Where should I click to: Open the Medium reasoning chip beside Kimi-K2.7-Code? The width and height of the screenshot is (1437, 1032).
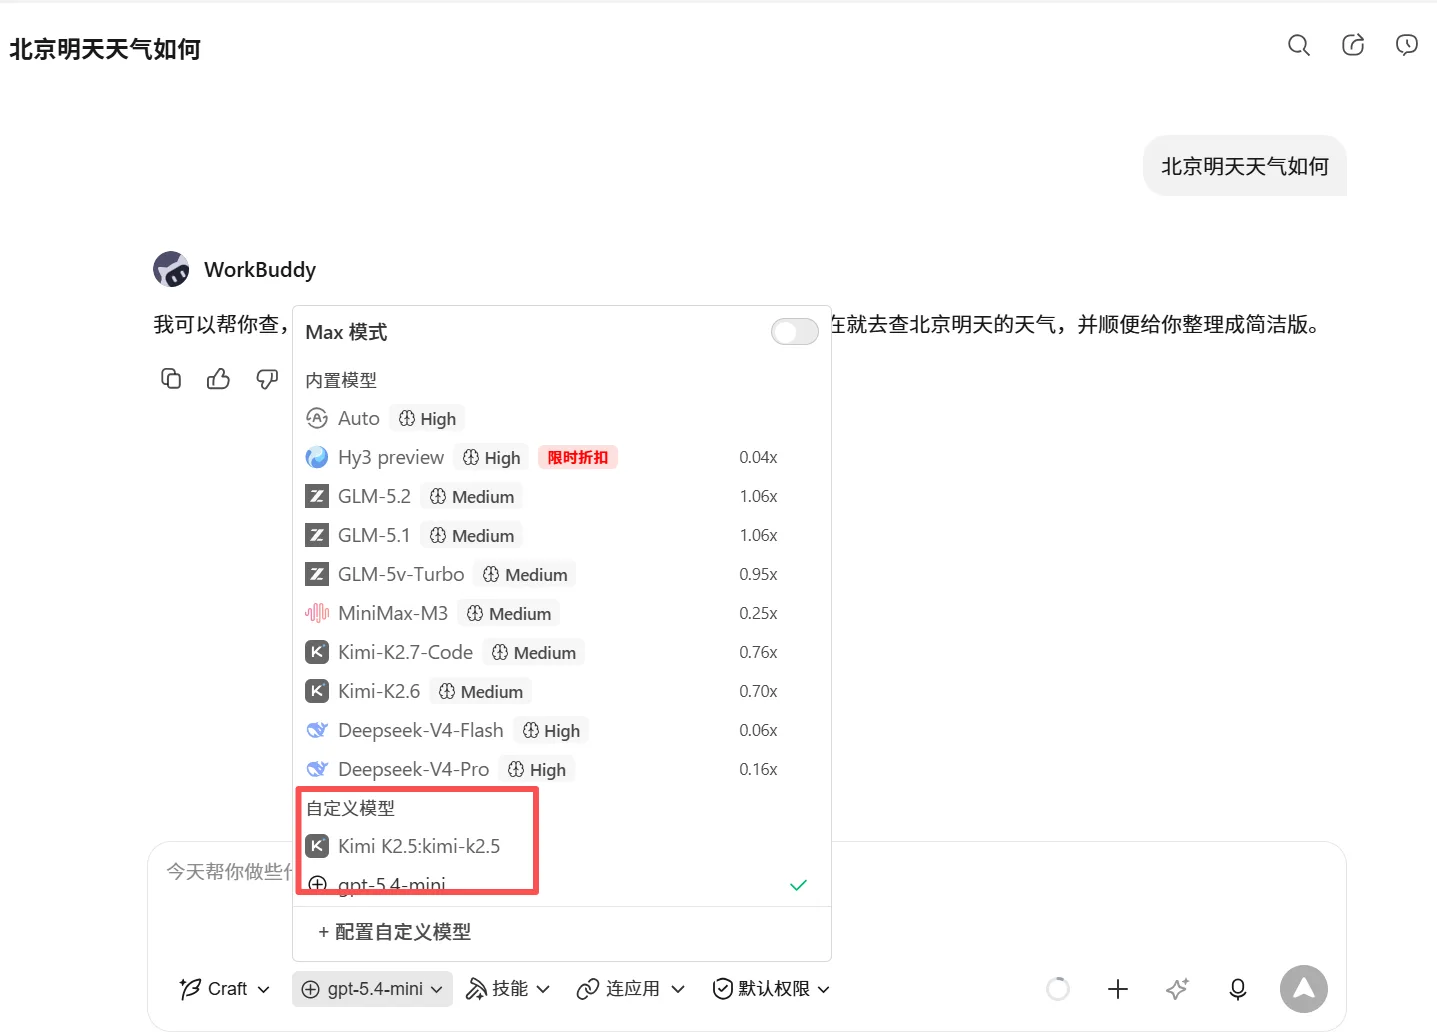[x=534, y=652]
